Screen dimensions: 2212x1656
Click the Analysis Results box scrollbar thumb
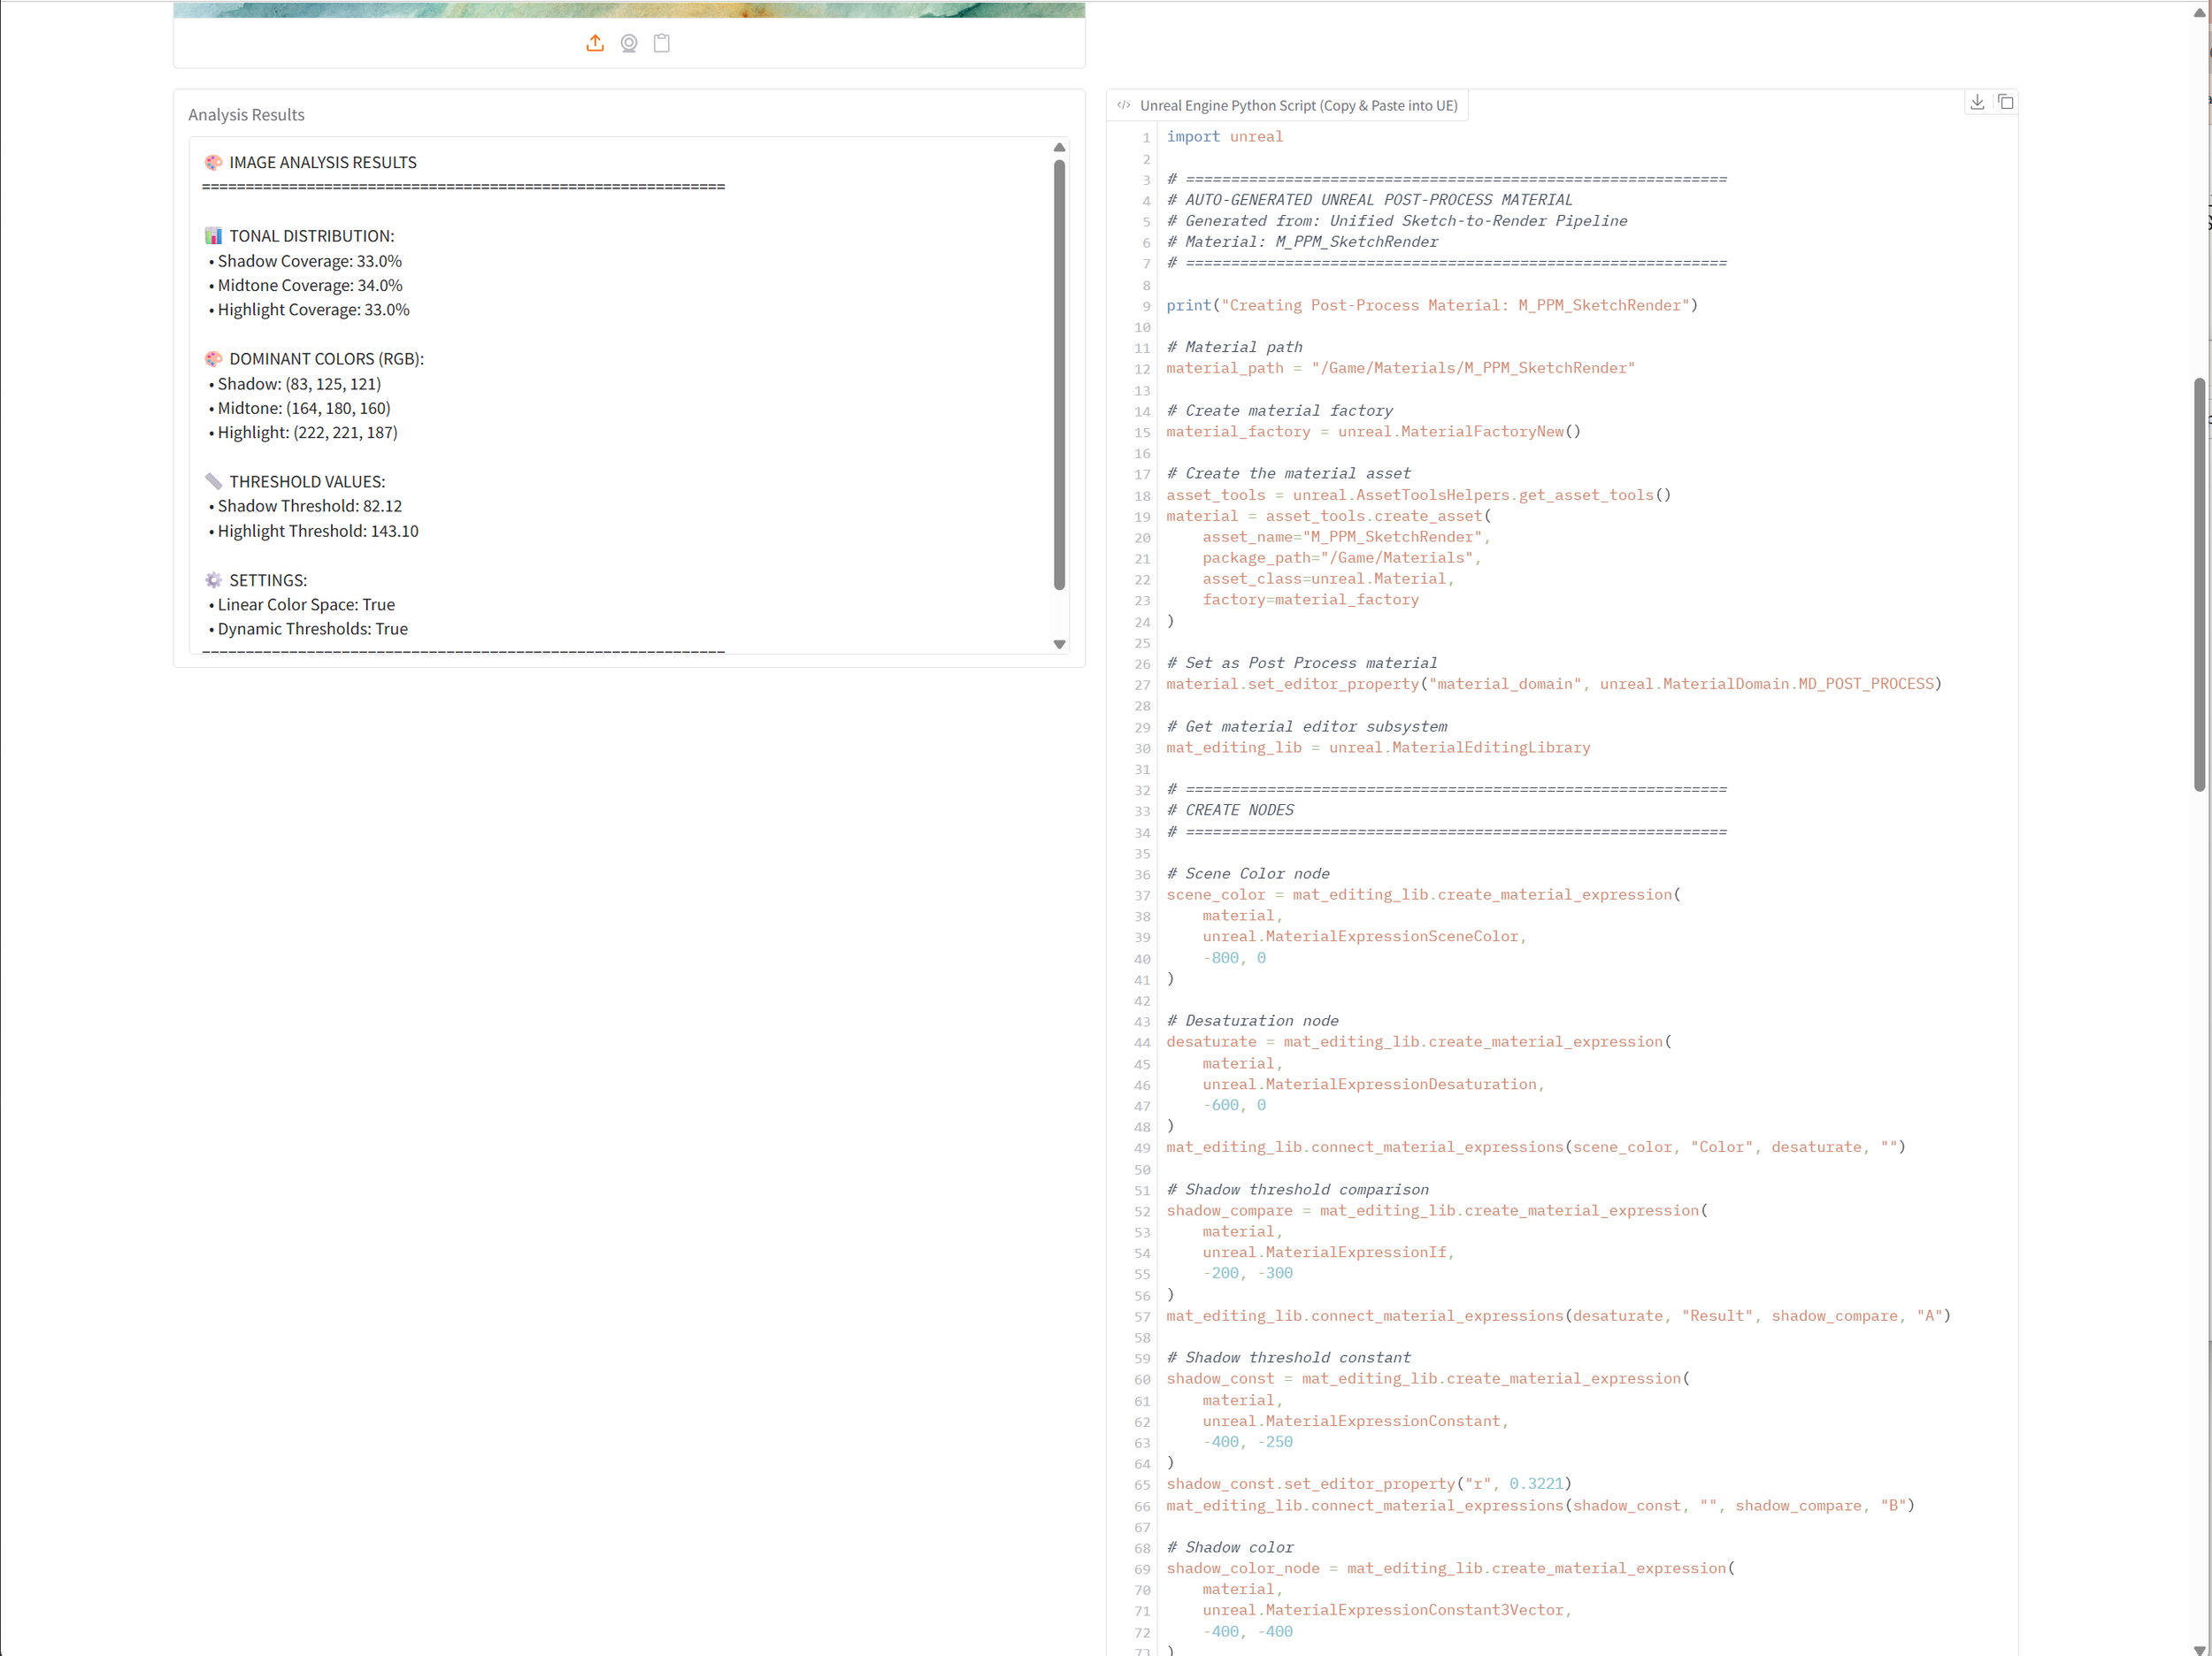(x=1059, y=375)
